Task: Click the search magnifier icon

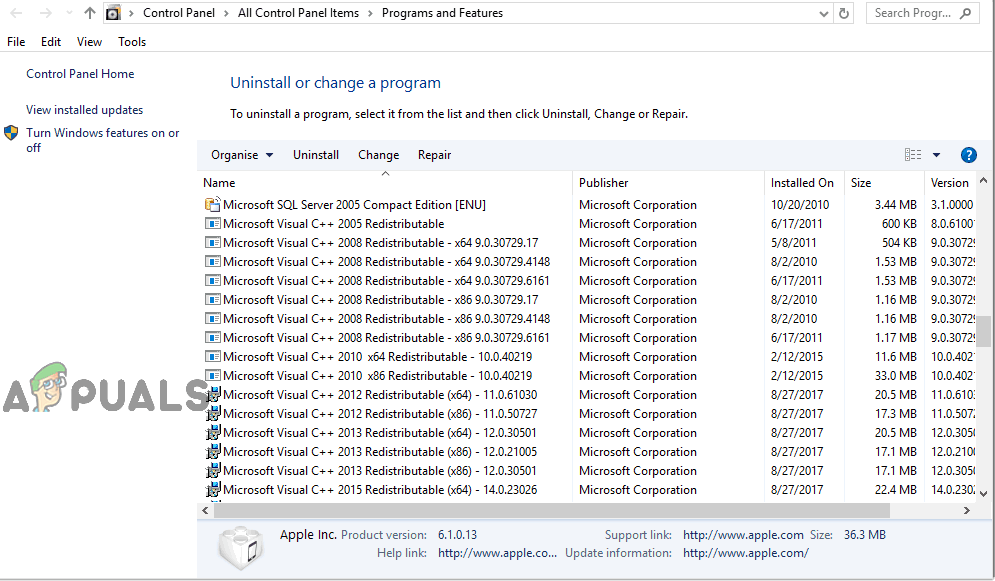Action: (x=966, y=13)
